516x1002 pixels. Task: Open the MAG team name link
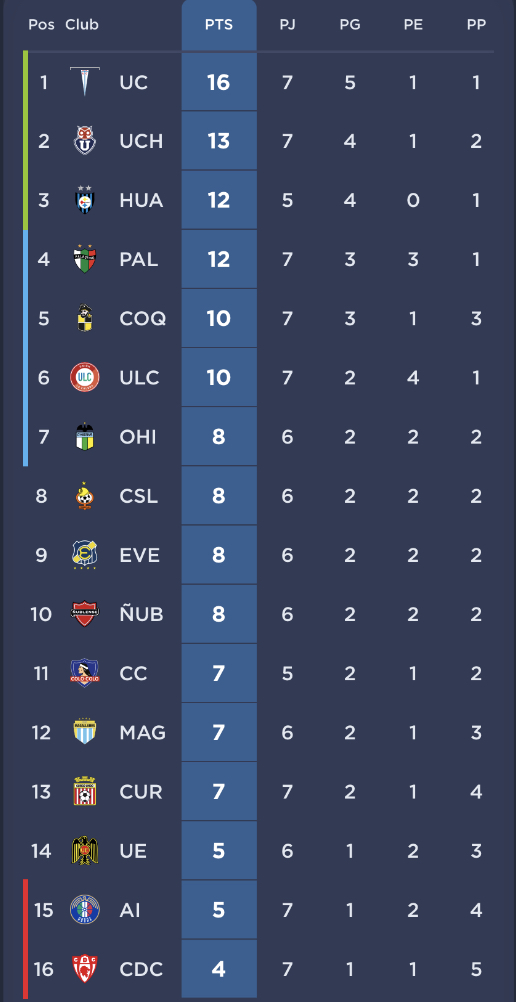point(143,732)
